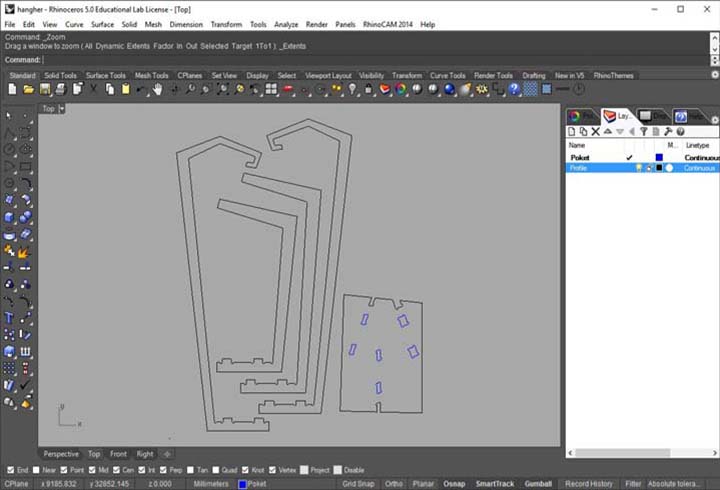This screenshot has height=490, width=720.
Task: Toggle the Point osnap checkbox
Action: click(x=64, y=470)
